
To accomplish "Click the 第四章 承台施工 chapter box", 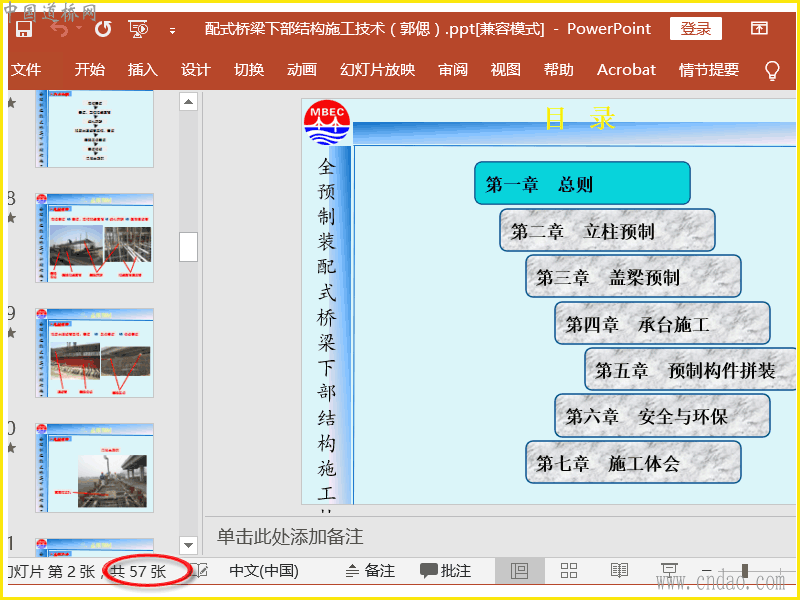I will (x=662, y=323).
